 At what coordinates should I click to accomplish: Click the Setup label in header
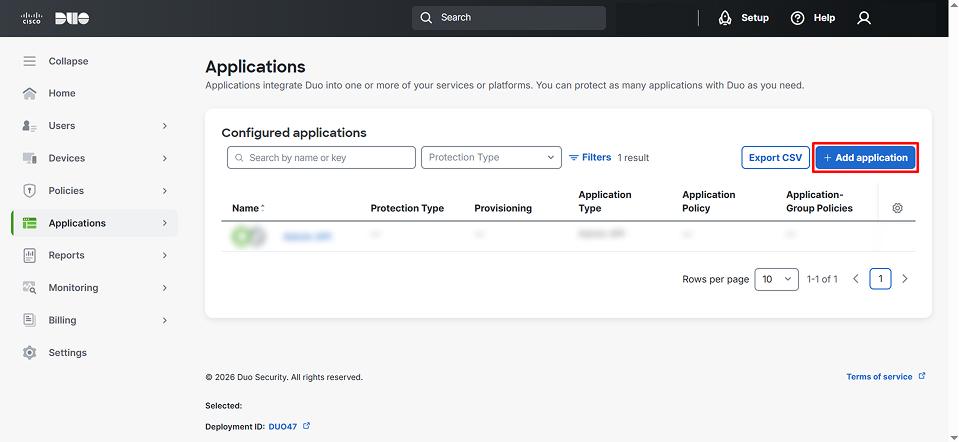[x=755, y=18]
